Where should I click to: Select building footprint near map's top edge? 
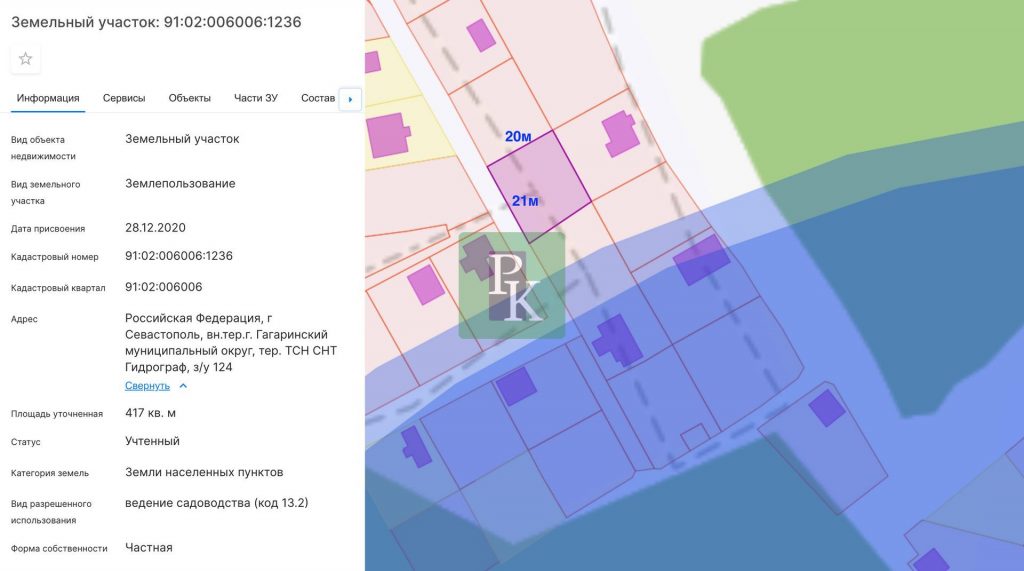(482, 35)
